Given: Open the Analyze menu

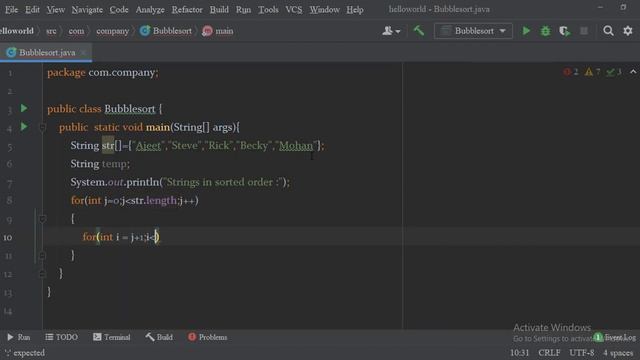Looking at the screenshot, I should (150, 9).
